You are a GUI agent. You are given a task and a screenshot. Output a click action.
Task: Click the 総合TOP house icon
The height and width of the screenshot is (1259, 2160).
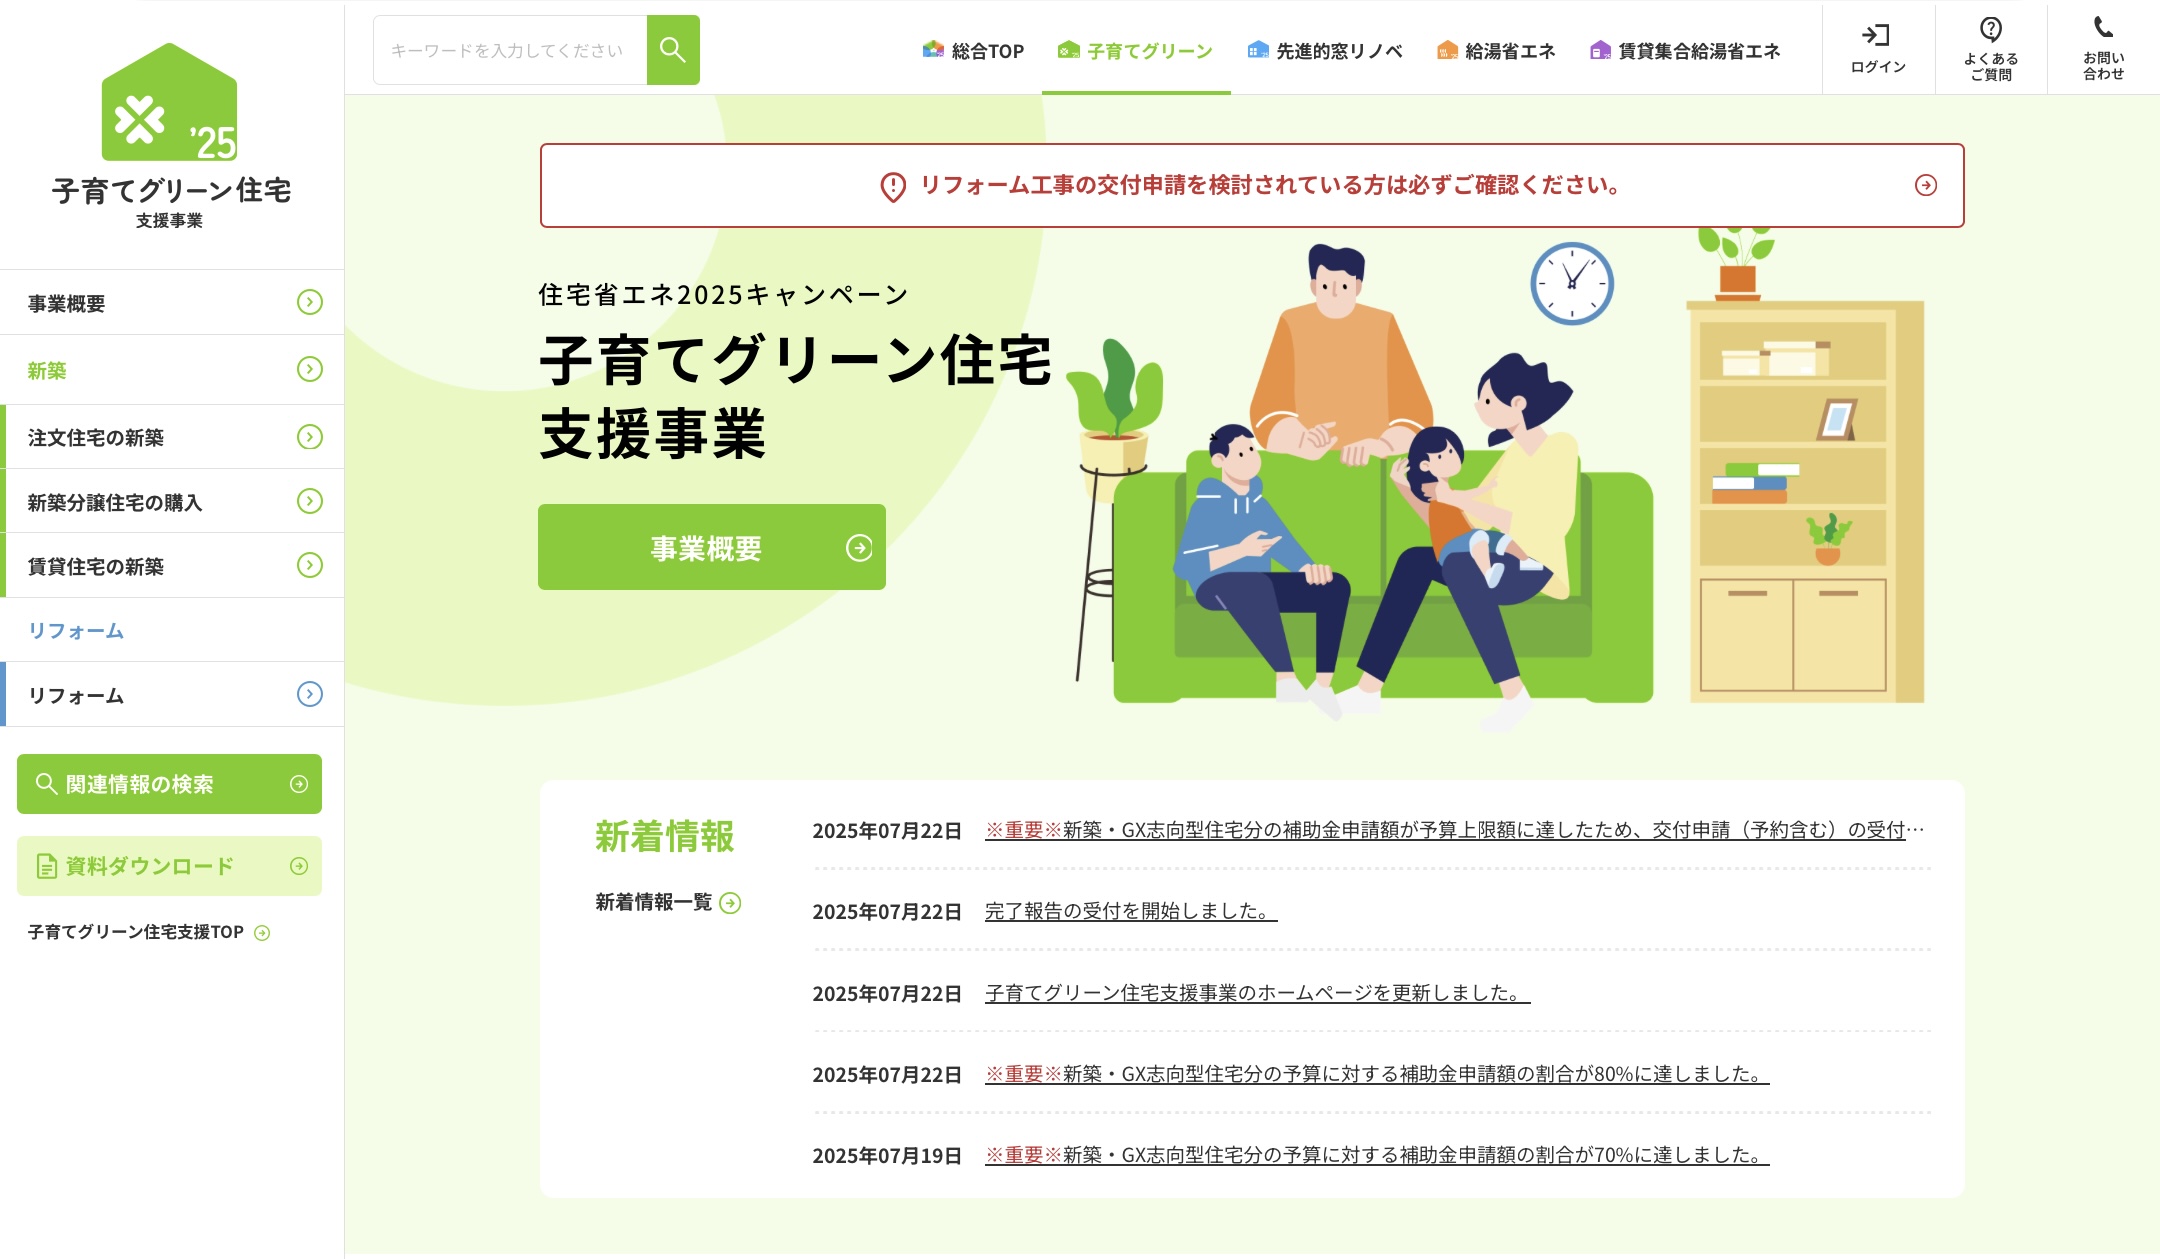(933, 49)
